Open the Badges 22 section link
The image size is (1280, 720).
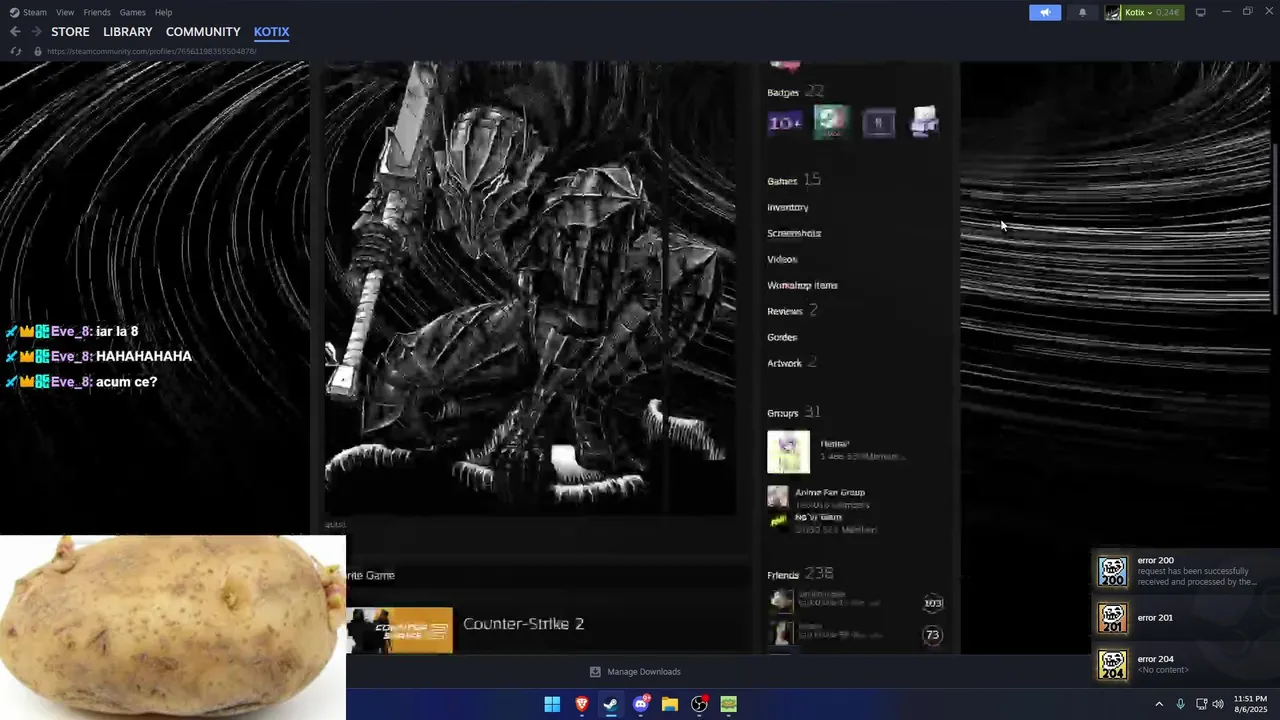click(x=796, y=92)
